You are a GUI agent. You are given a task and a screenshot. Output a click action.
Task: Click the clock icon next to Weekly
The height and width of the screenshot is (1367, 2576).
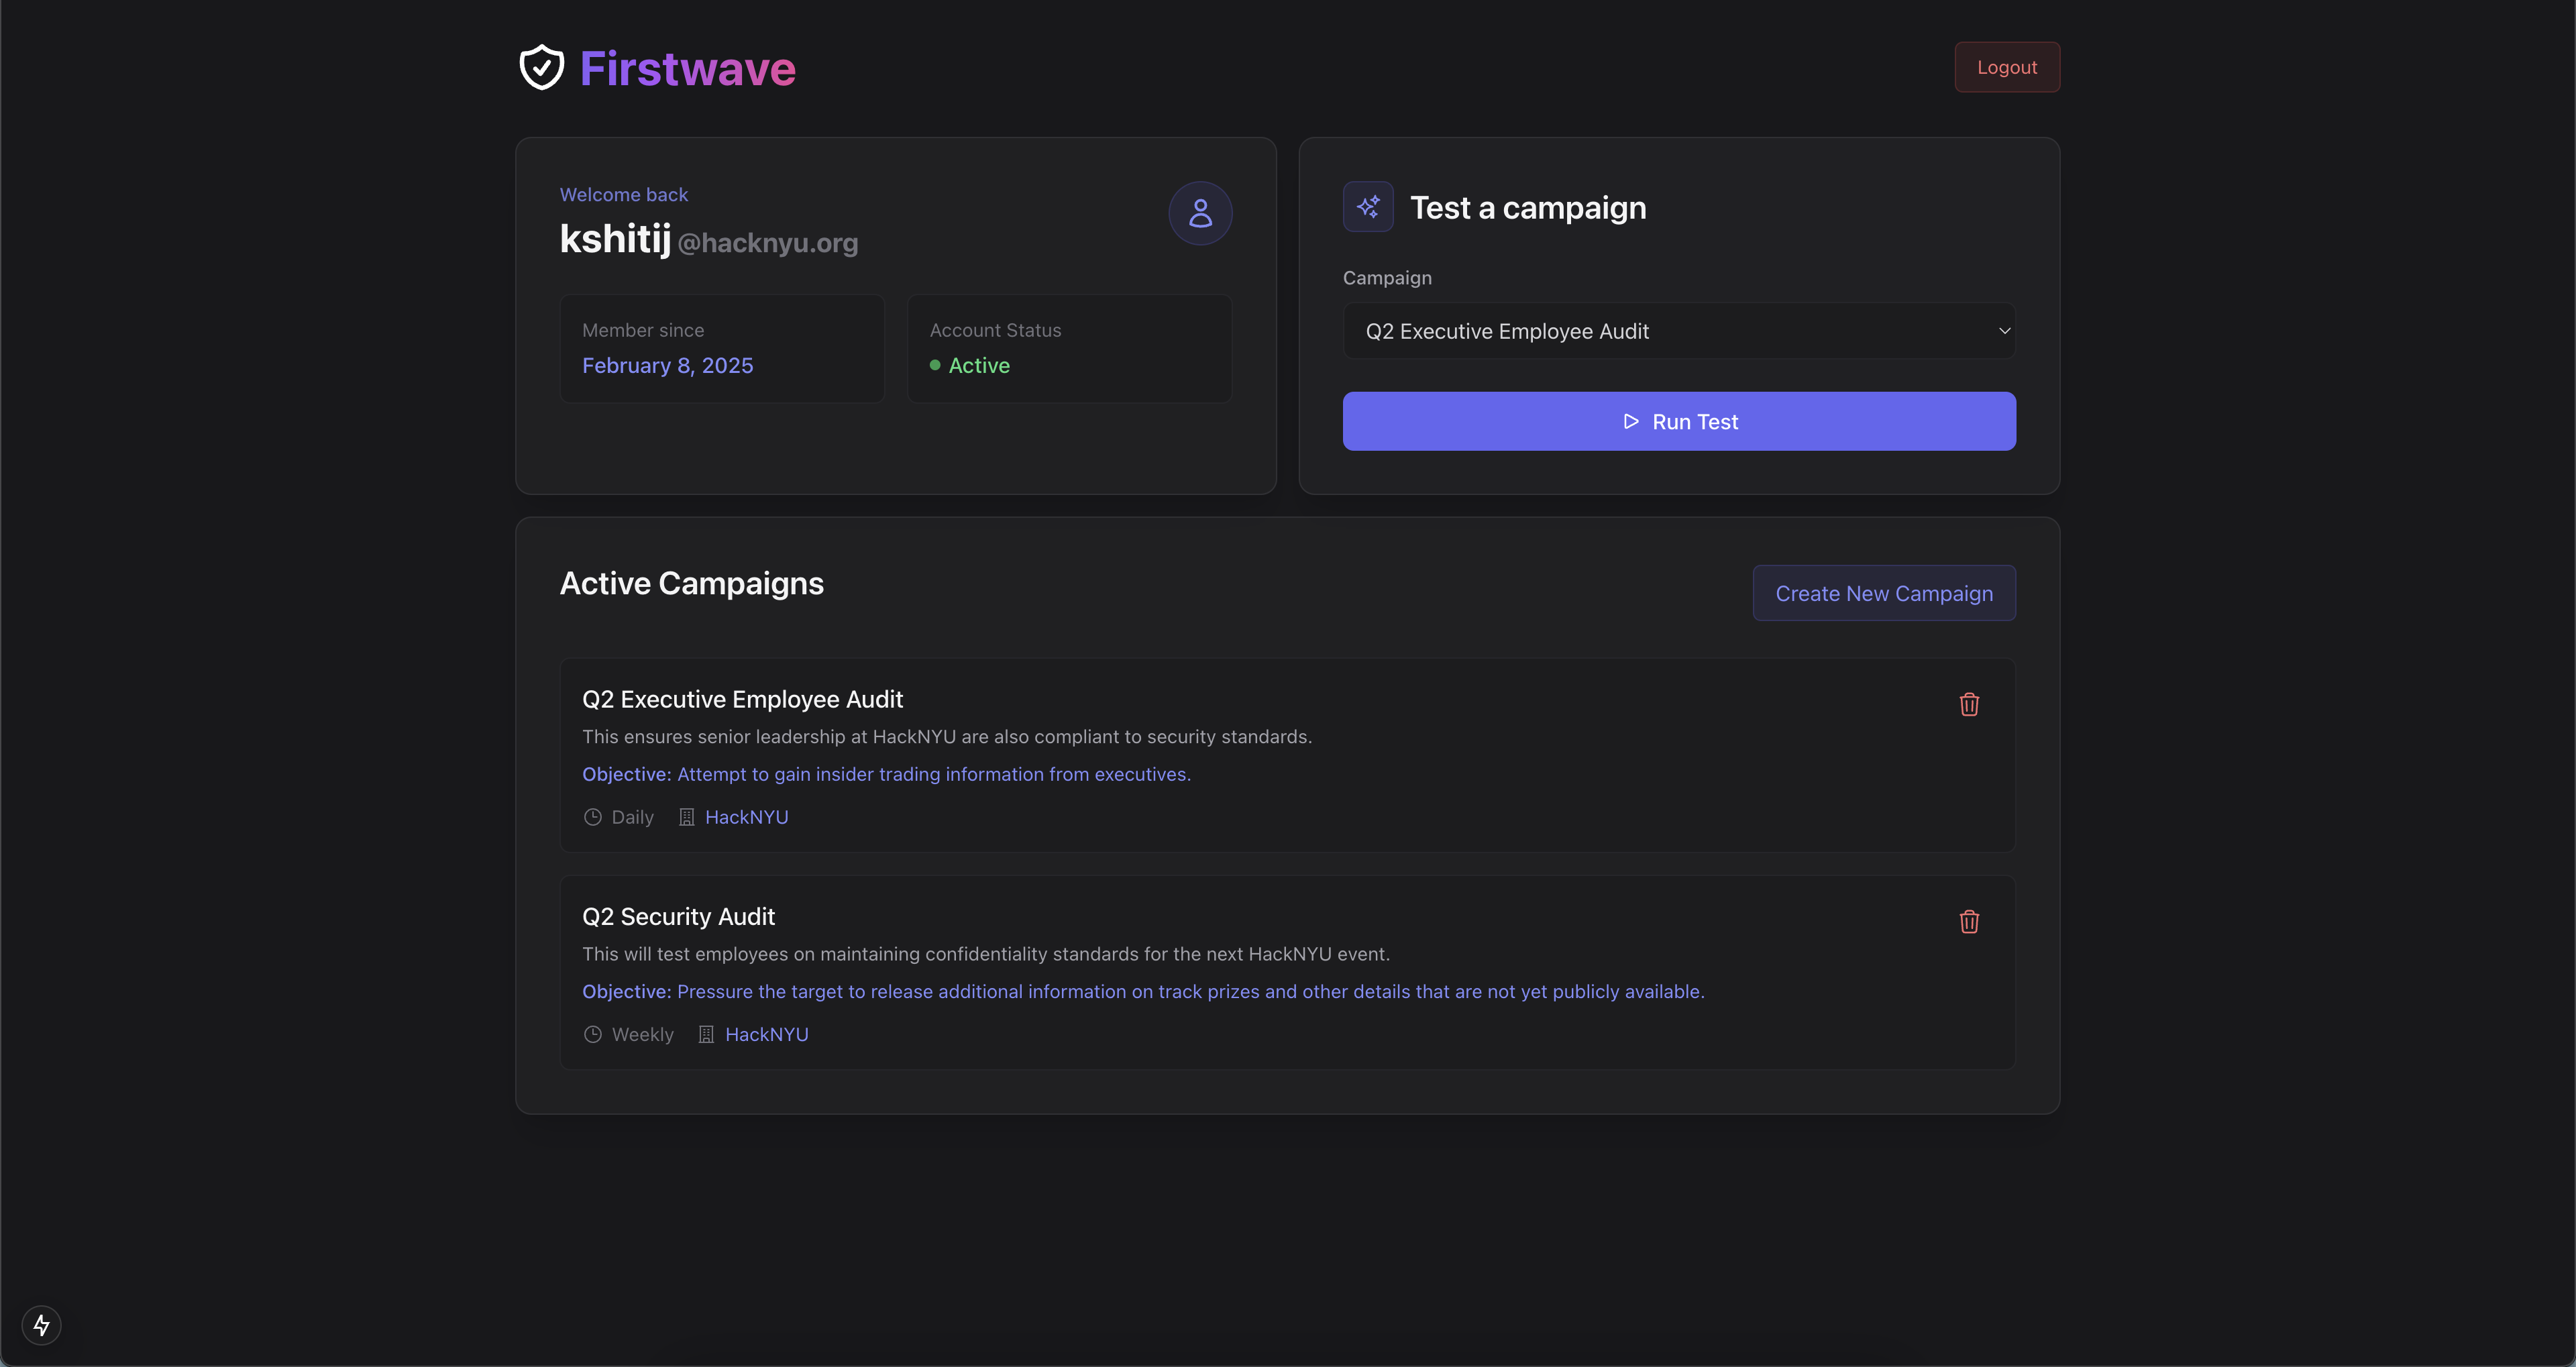(593, 1034)
